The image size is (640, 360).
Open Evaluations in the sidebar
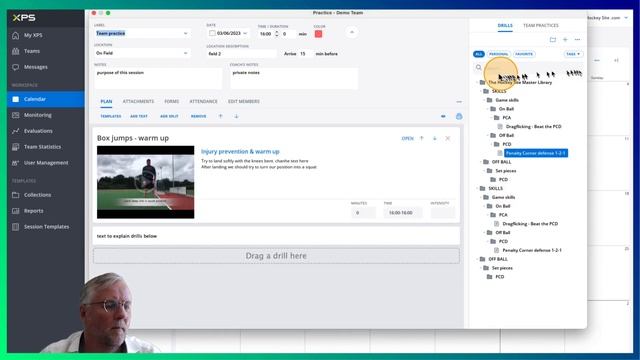coord(38,131)
